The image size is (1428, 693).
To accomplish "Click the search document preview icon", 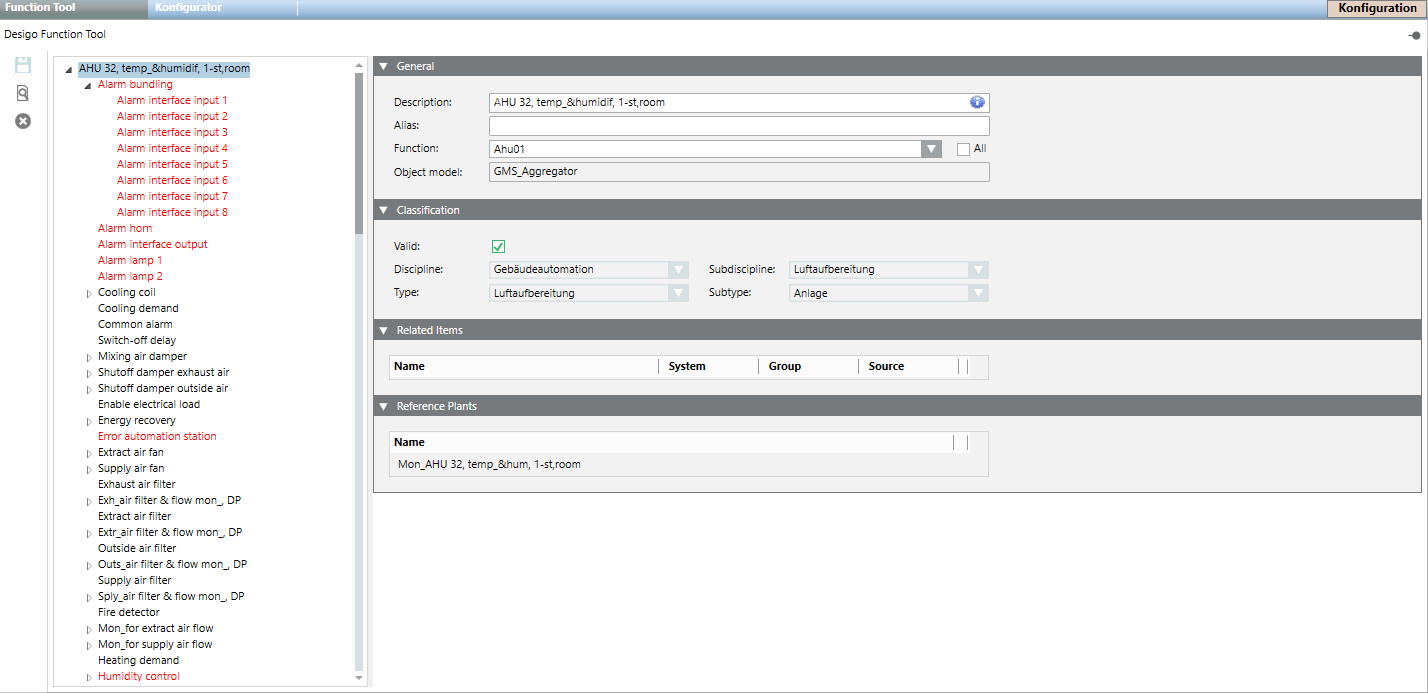I will [x=22, y=93].
